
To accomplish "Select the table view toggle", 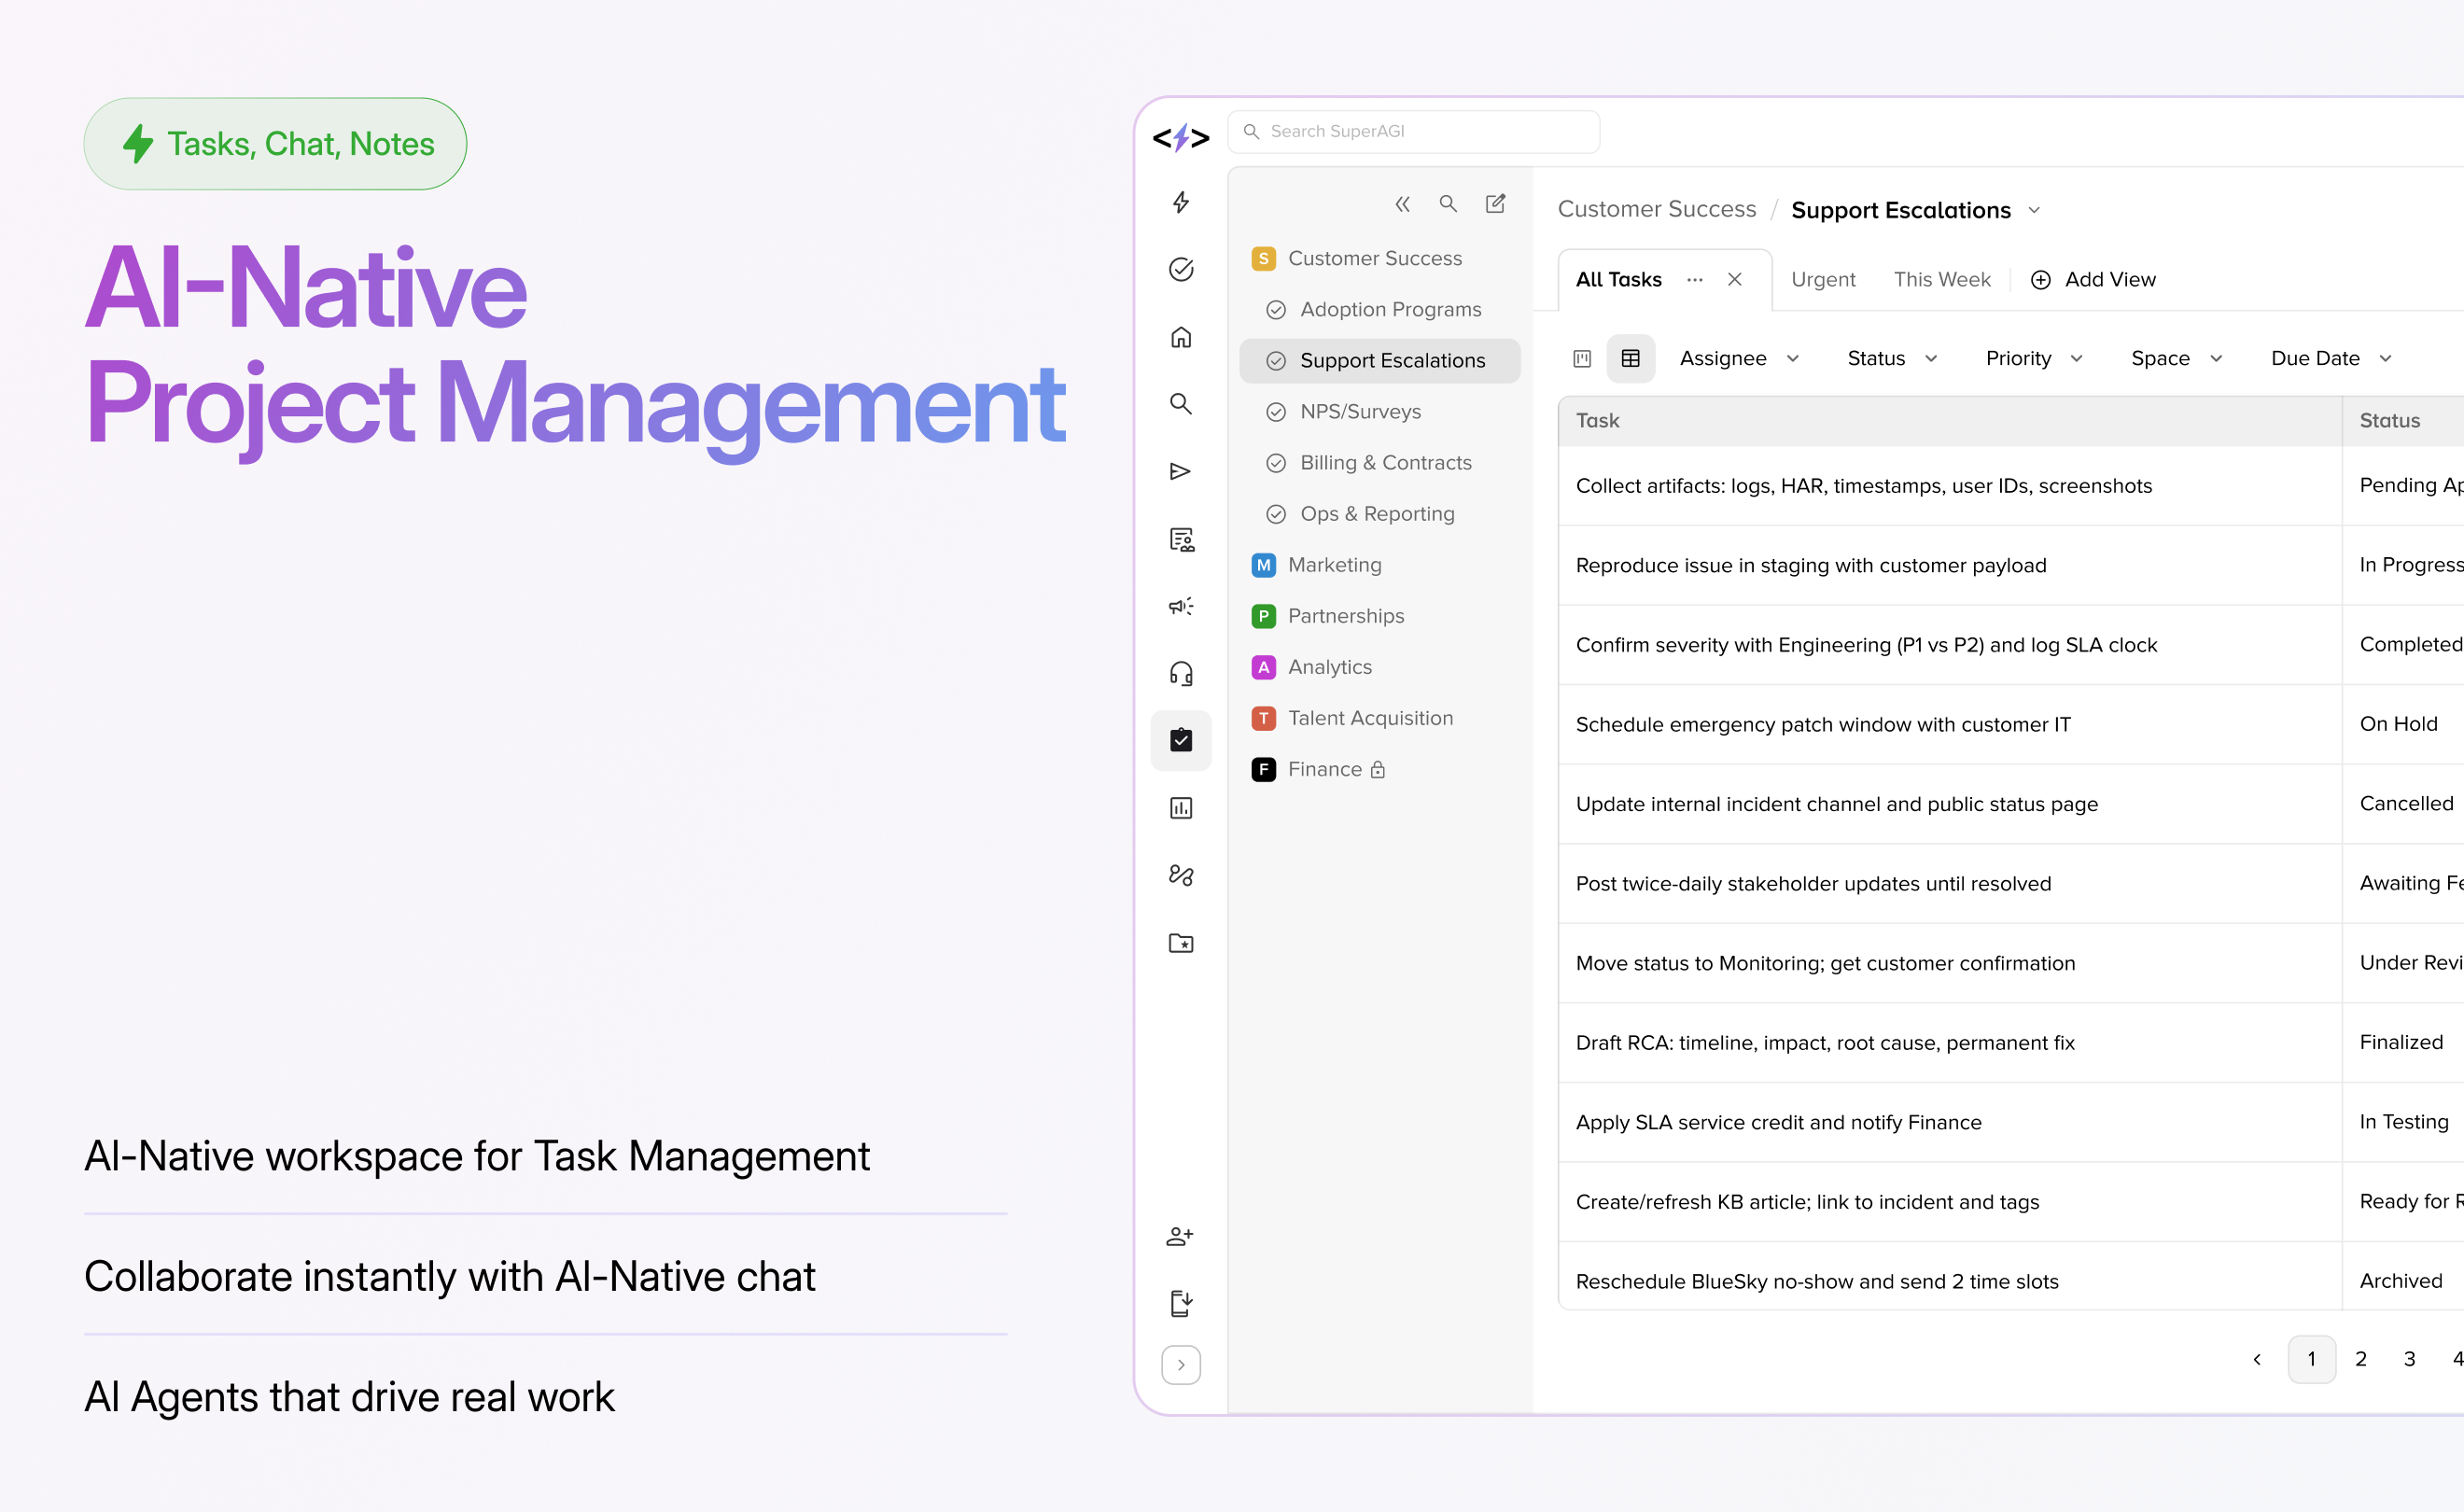I will [x=1630, y=358].
